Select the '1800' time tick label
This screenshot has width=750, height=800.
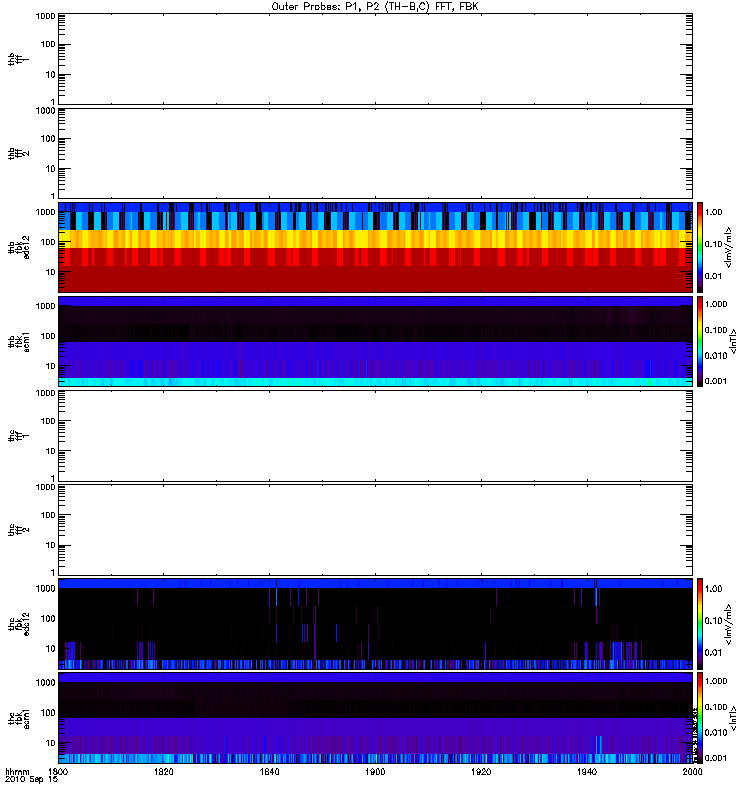point(58,771)
